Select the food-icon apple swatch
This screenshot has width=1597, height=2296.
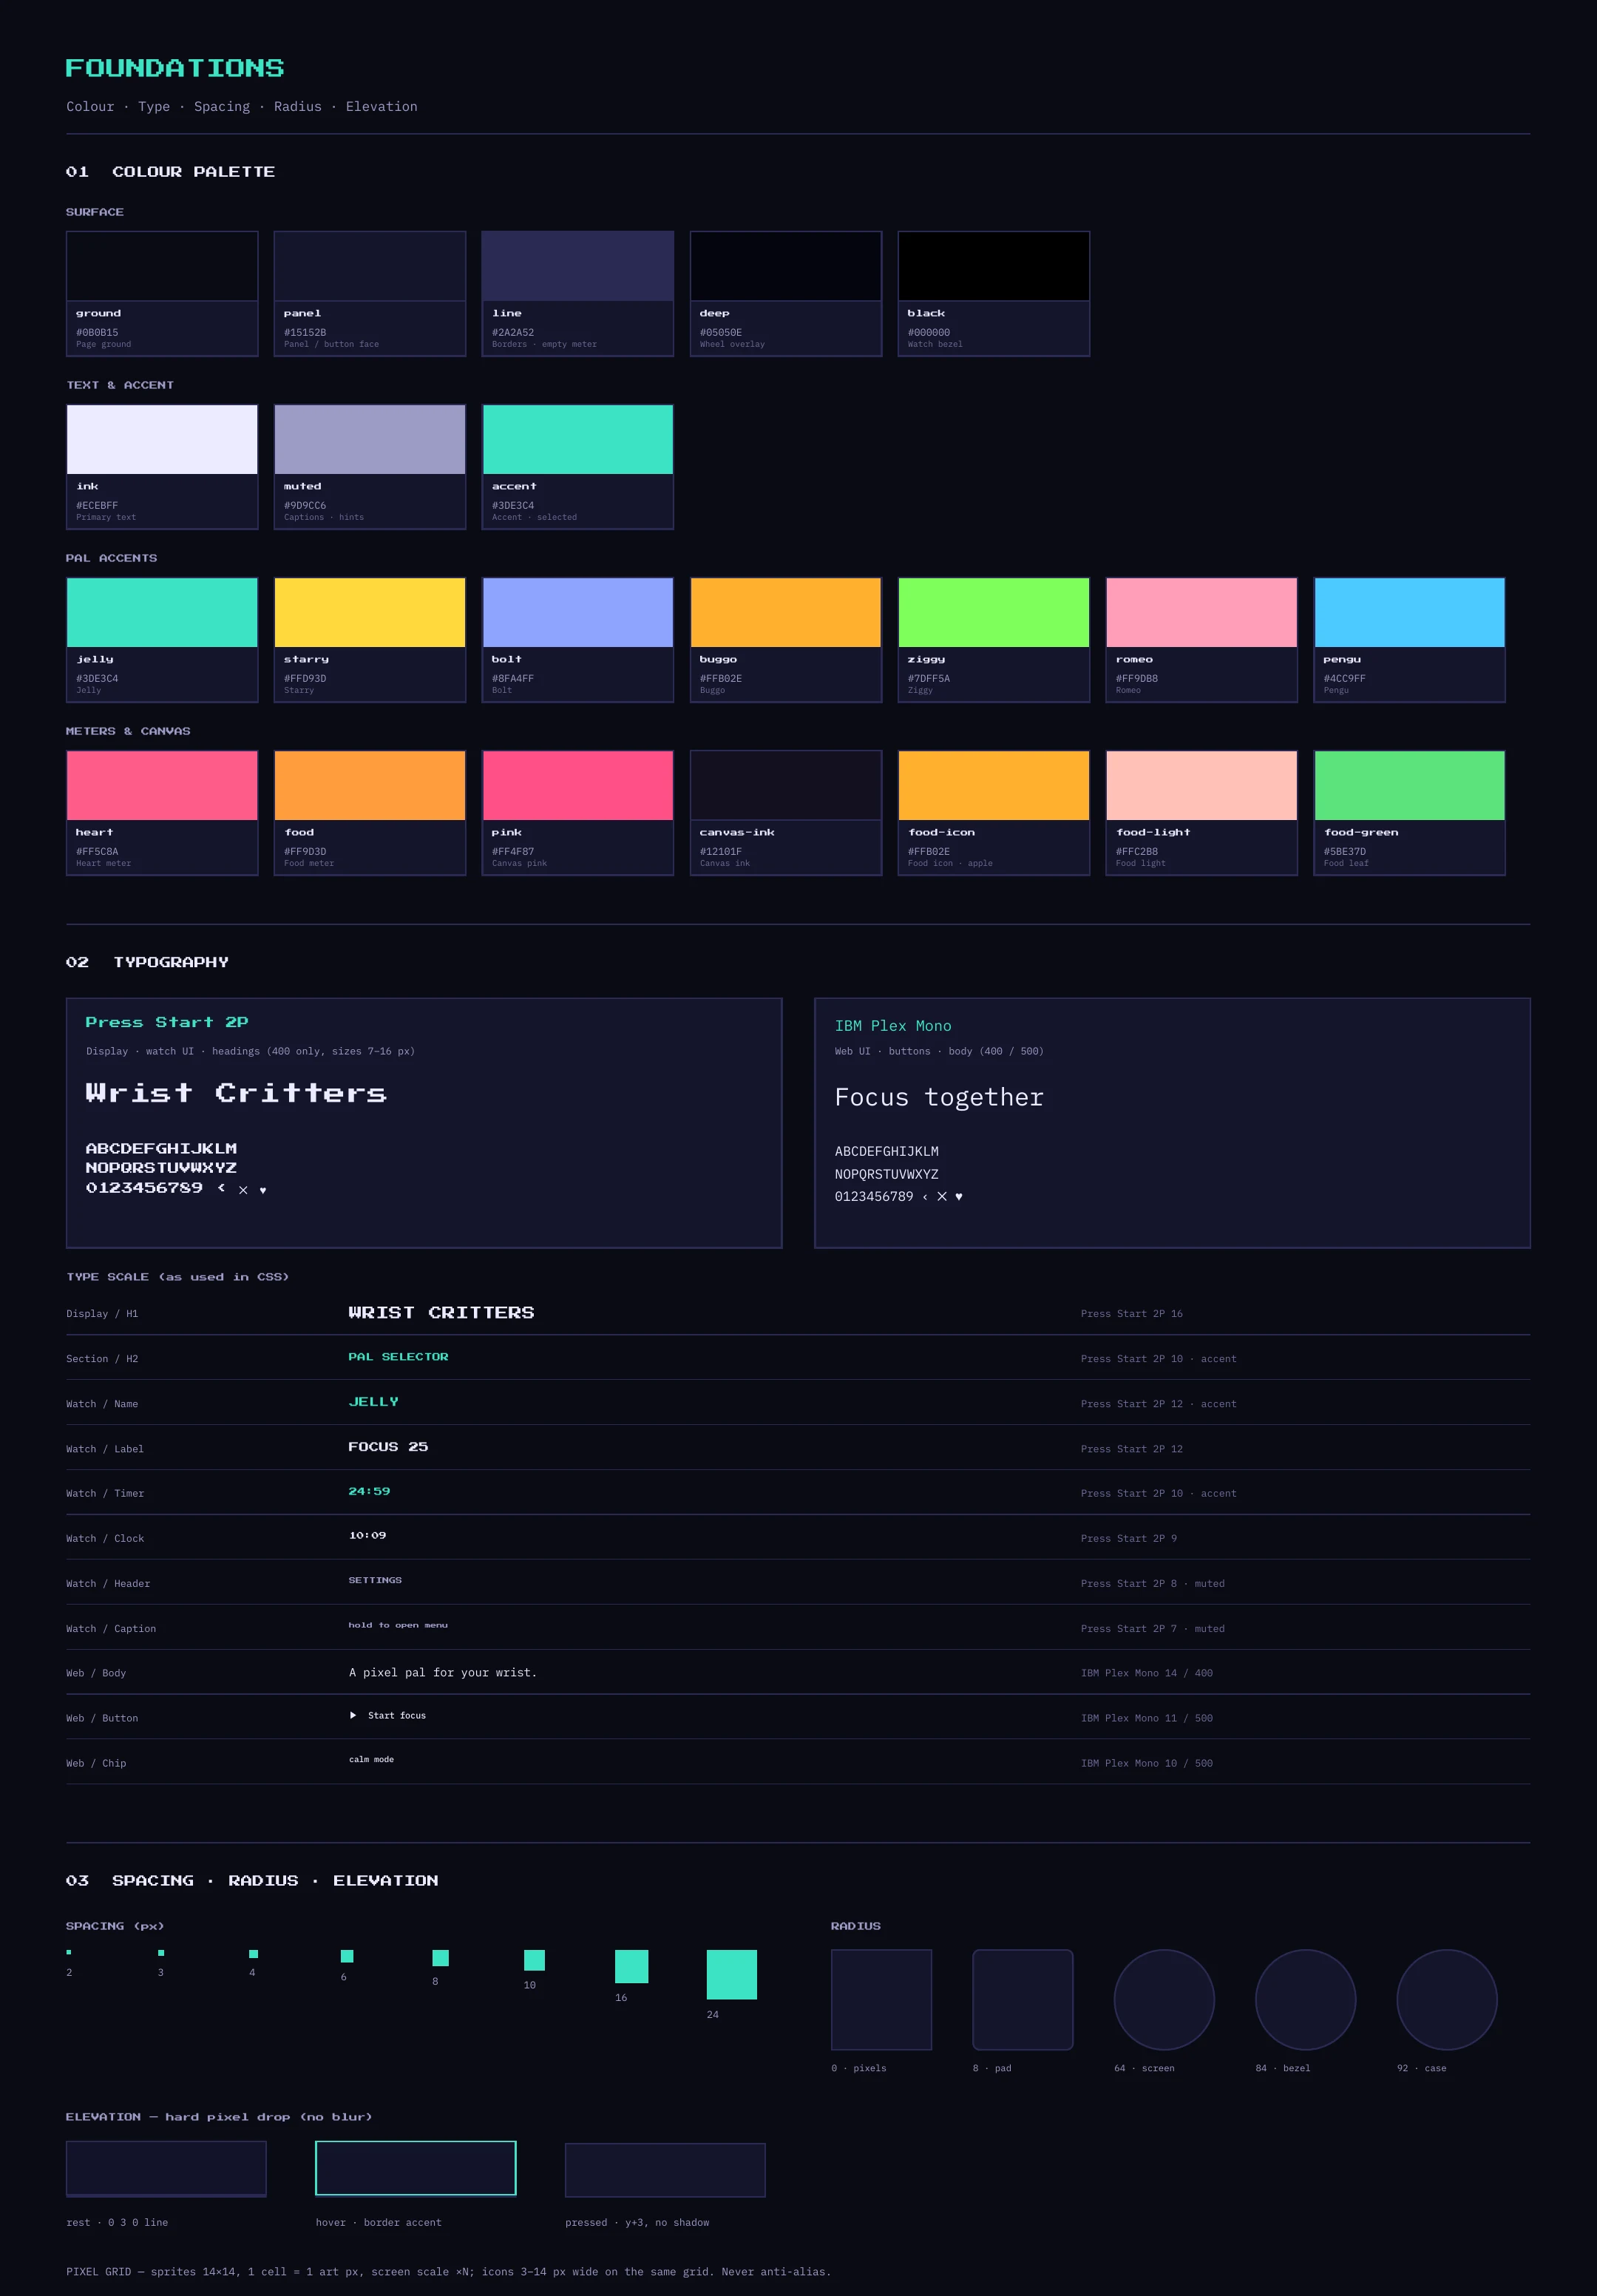tap(994, 813)
